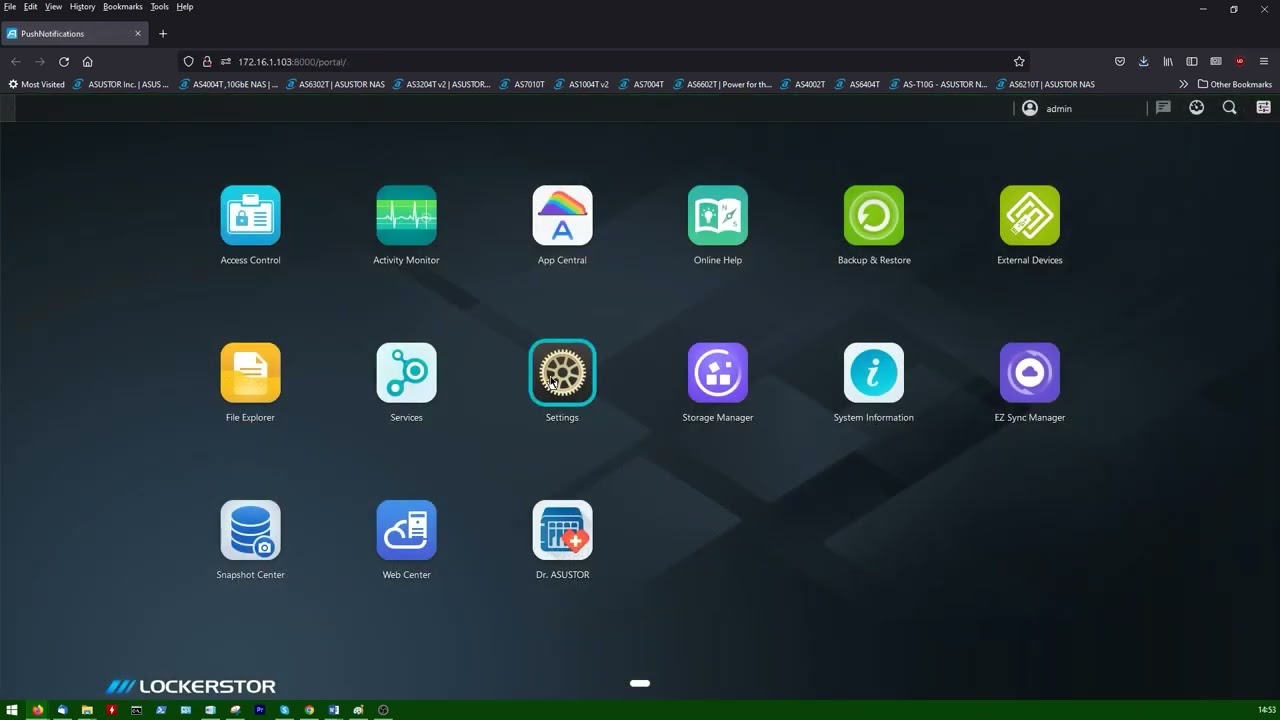Open Chrome from the taskbar
Image resolution: width=1280 pixels, height=720 pixels.
(309, 710)
